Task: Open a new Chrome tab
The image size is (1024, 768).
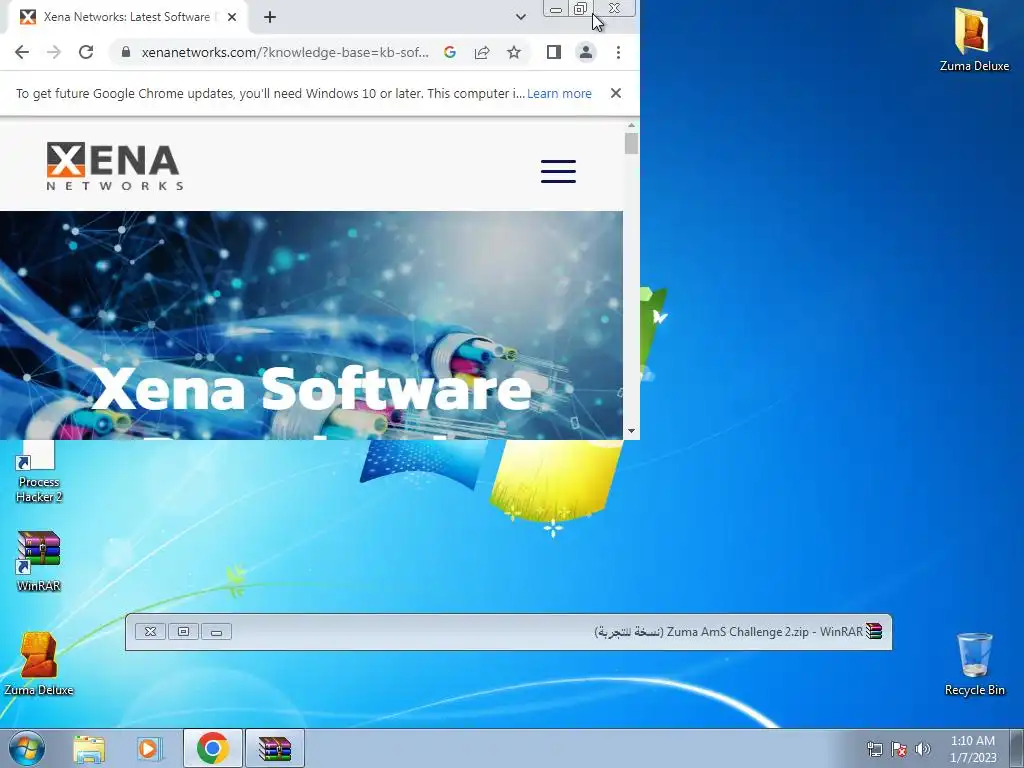Action: [270, 17]
